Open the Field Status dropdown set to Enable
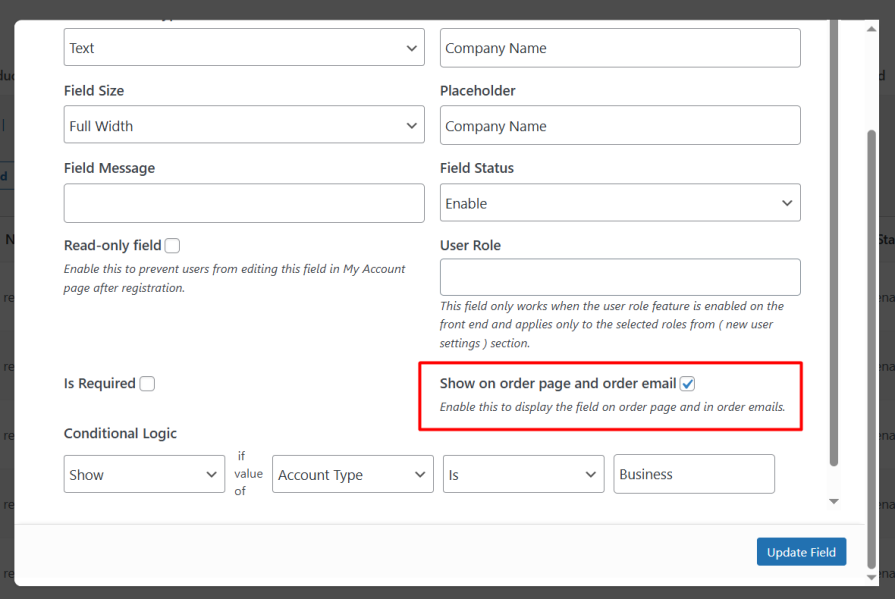 [619, 202]
